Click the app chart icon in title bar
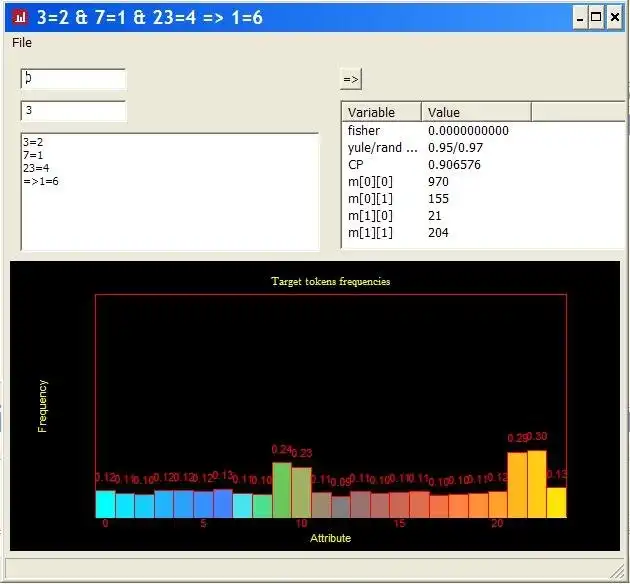 (x=20, y=17)
